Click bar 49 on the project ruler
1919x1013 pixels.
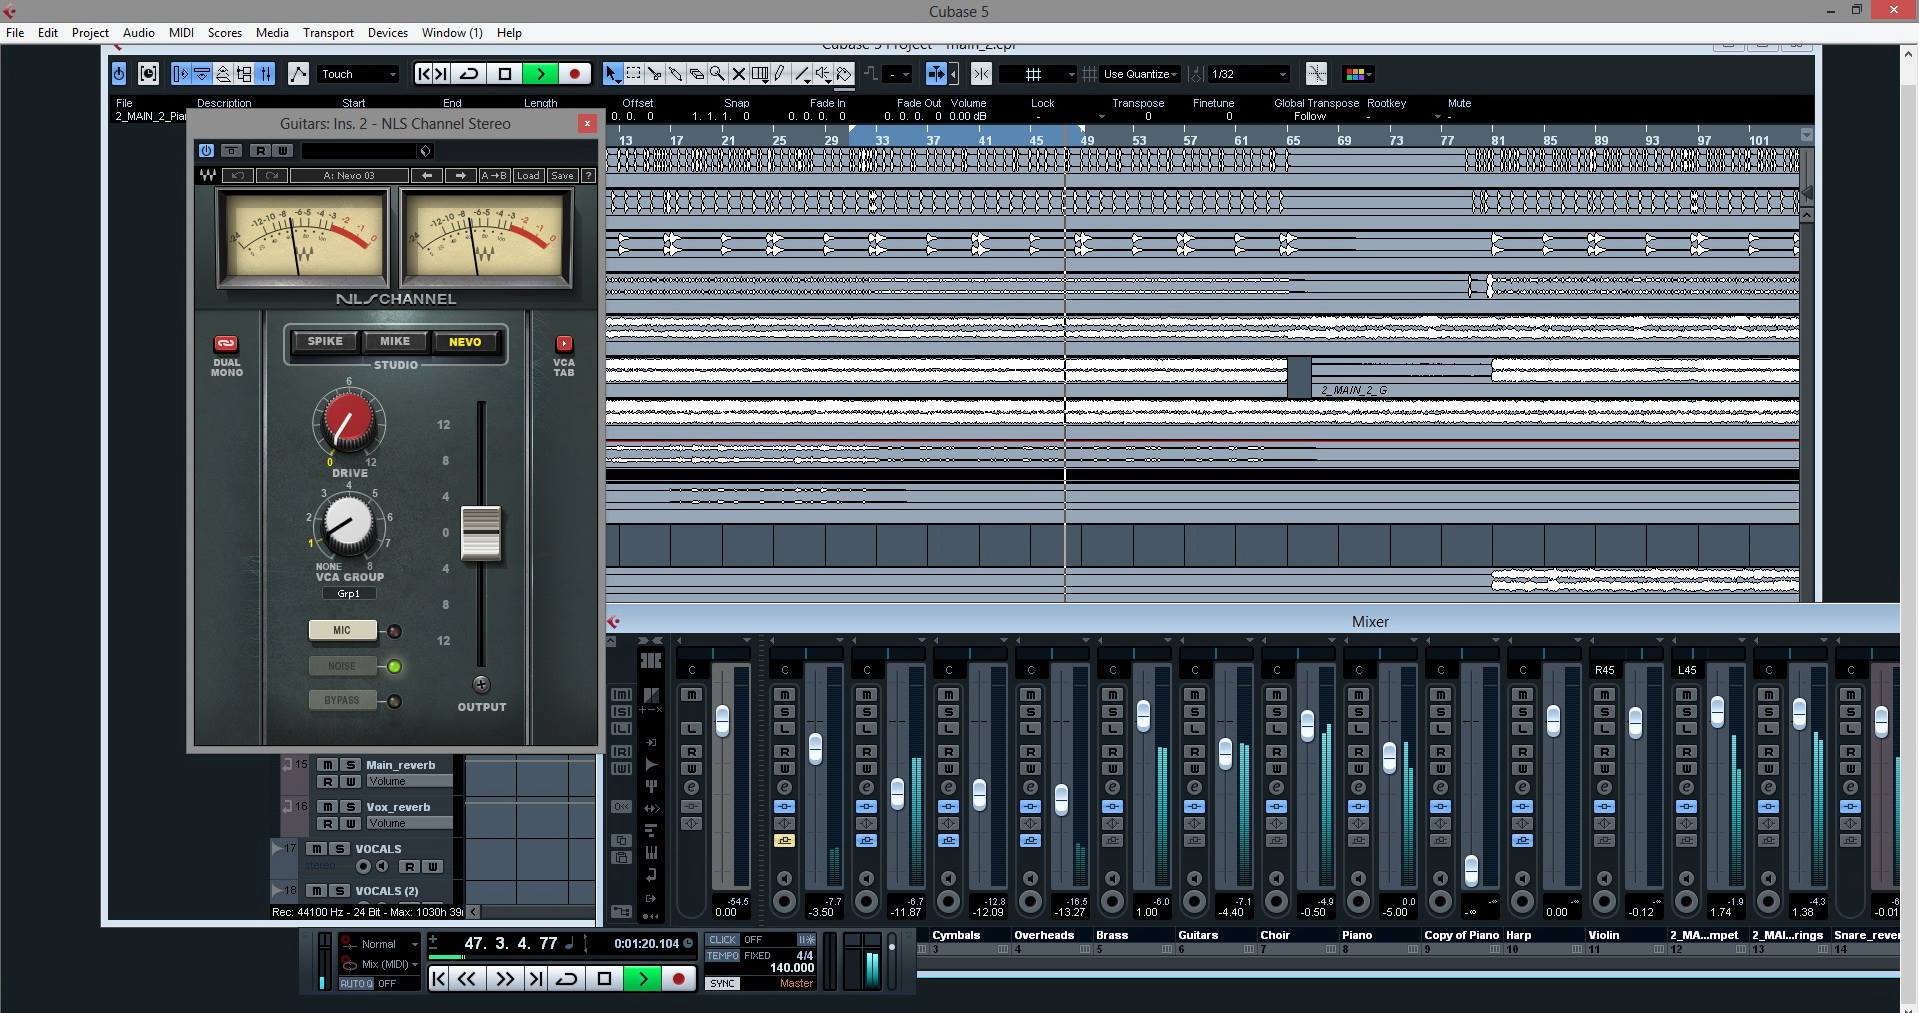pos(1087,140)
